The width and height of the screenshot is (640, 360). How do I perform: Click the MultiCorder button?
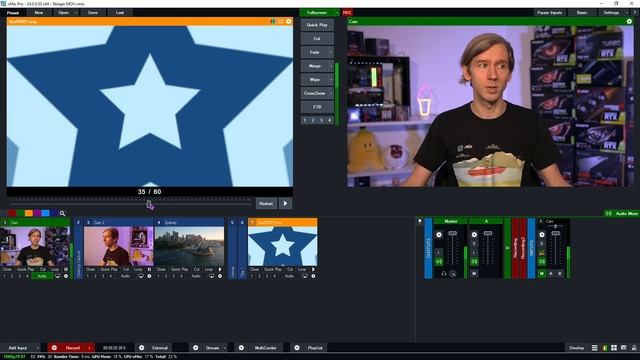(265, 348)
